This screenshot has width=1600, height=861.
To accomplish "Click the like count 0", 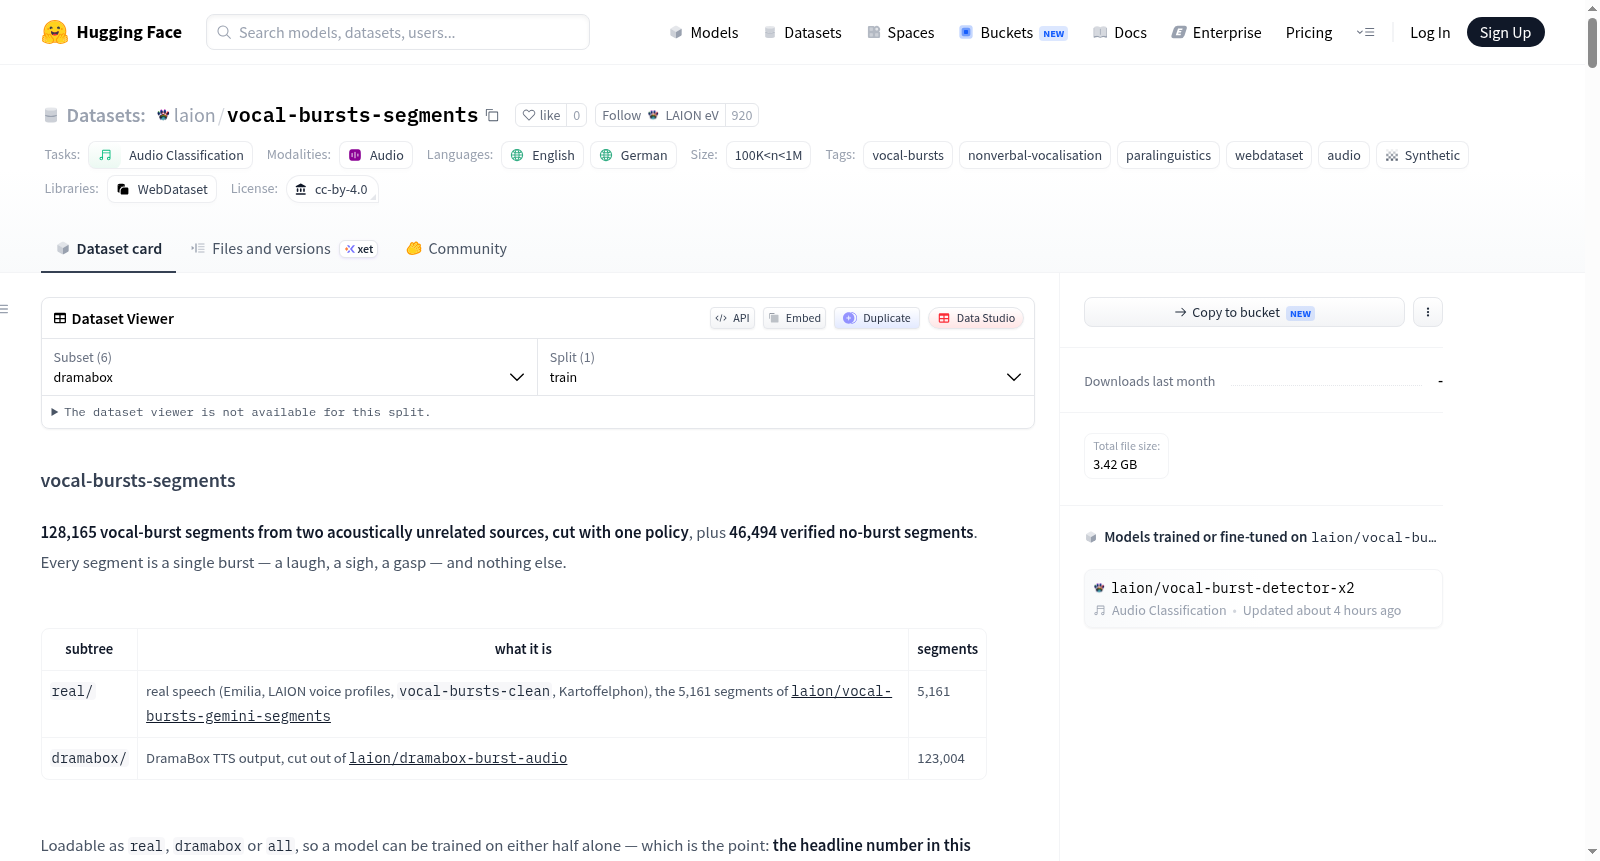I will click(577, 115).
